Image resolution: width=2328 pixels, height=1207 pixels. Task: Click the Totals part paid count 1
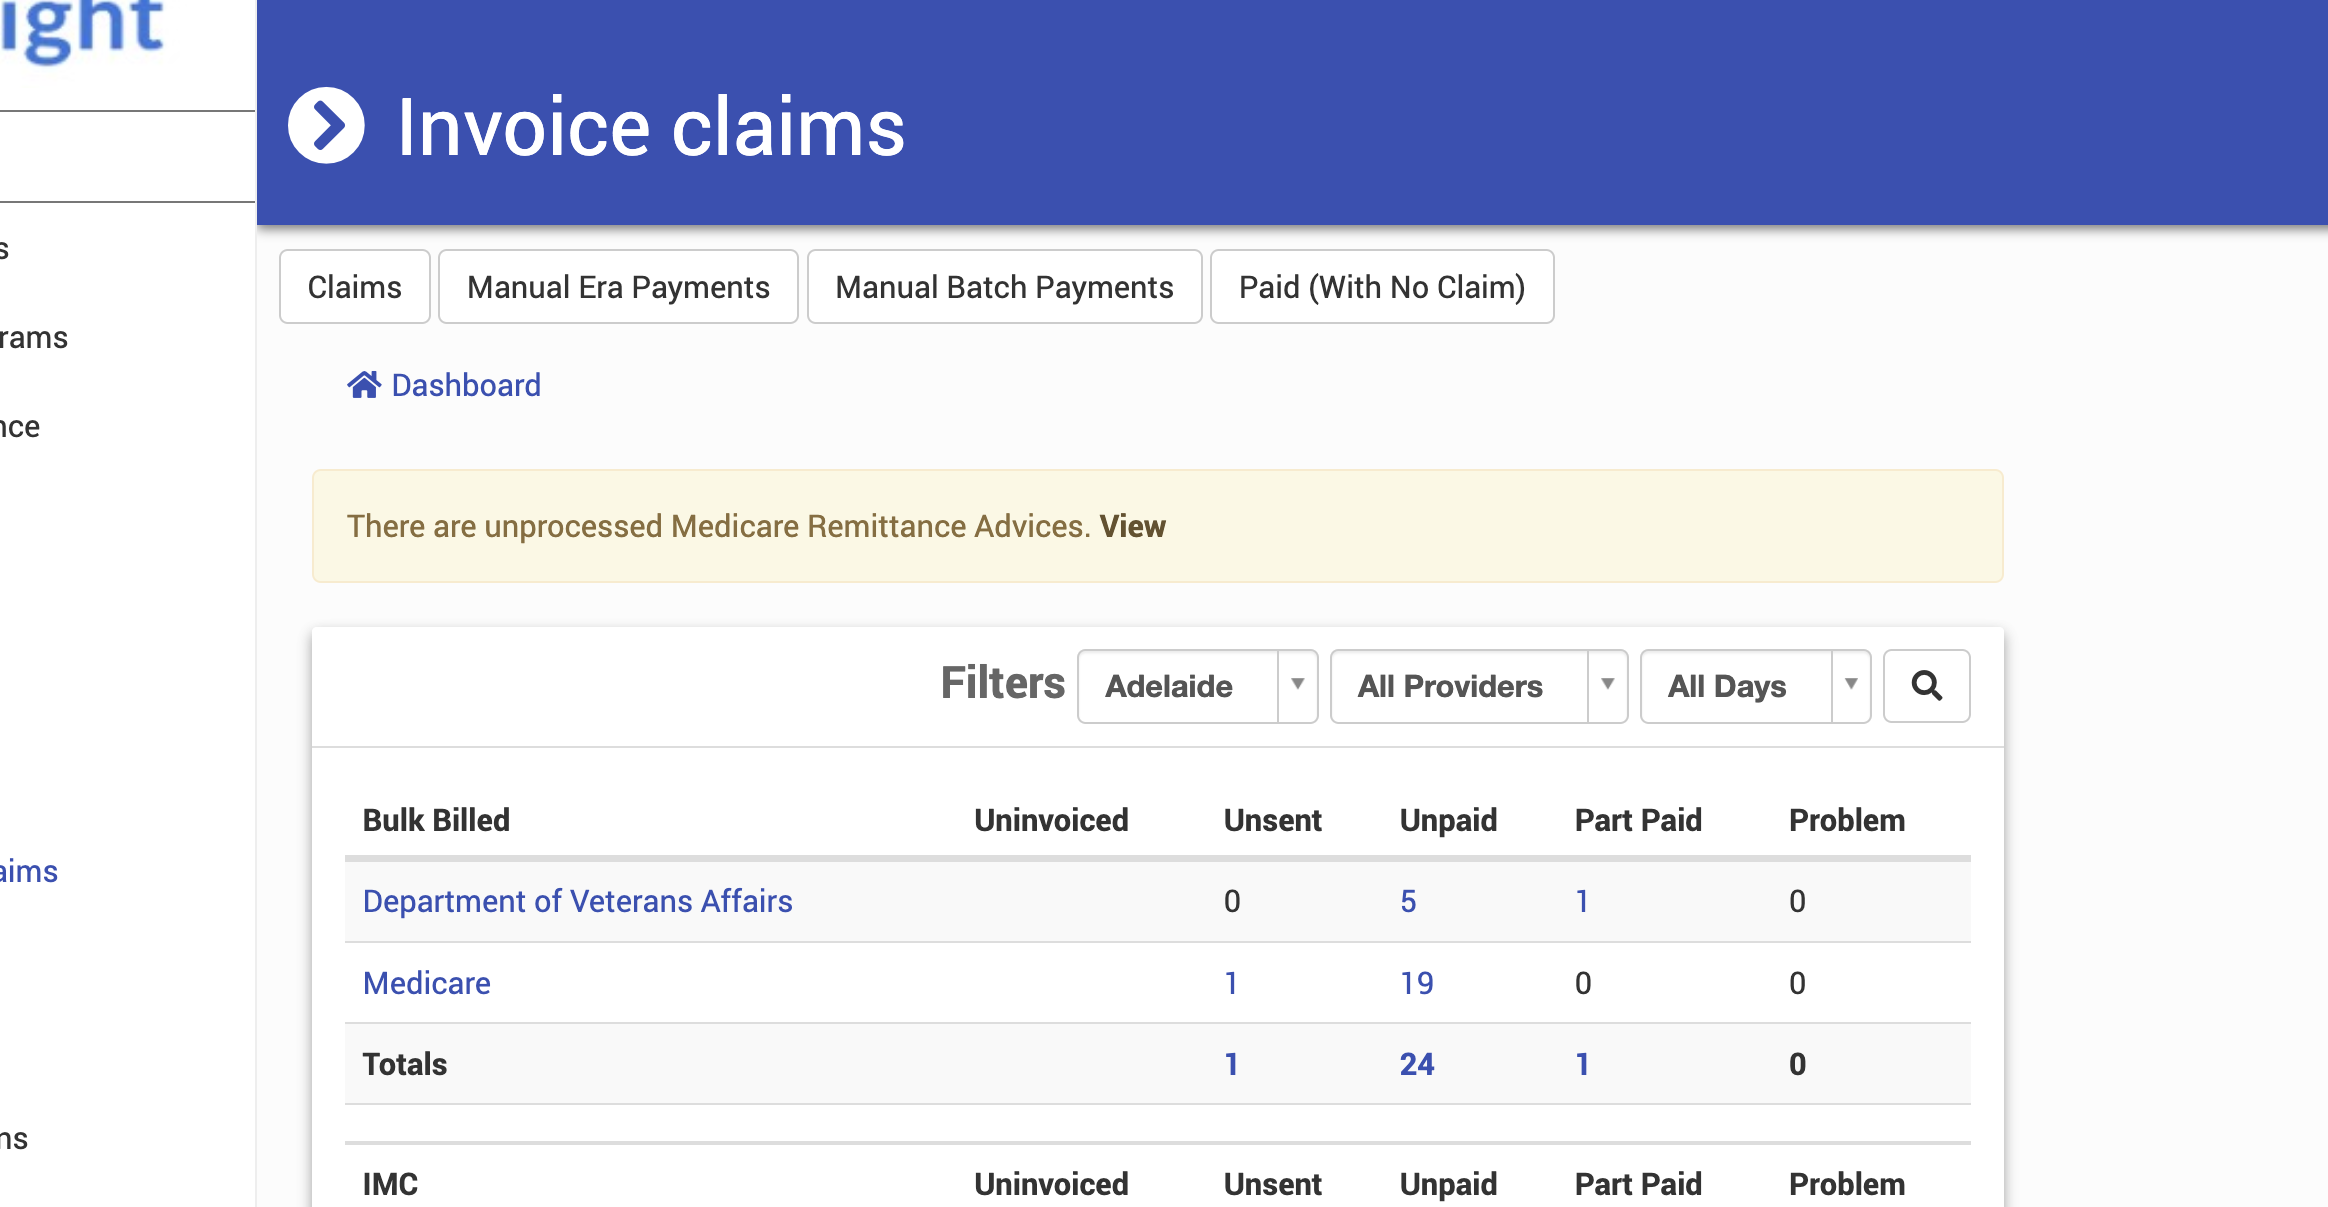coord(1582,1064)
